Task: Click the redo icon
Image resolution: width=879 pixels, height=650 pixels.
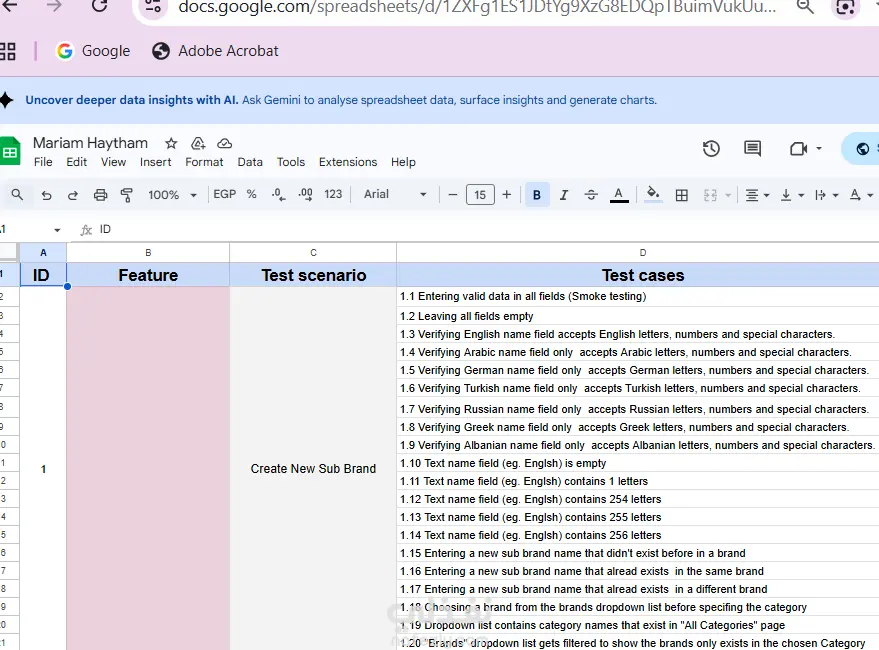Action: [x=73, y=195]
